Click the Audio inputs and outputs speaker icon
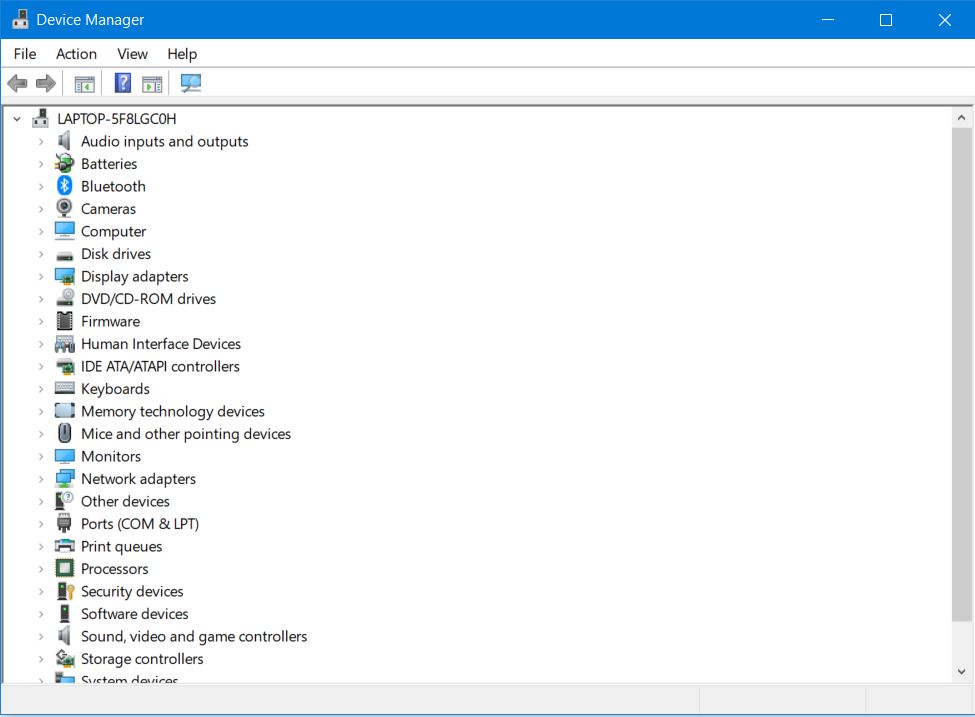 [x=64, y=141]
